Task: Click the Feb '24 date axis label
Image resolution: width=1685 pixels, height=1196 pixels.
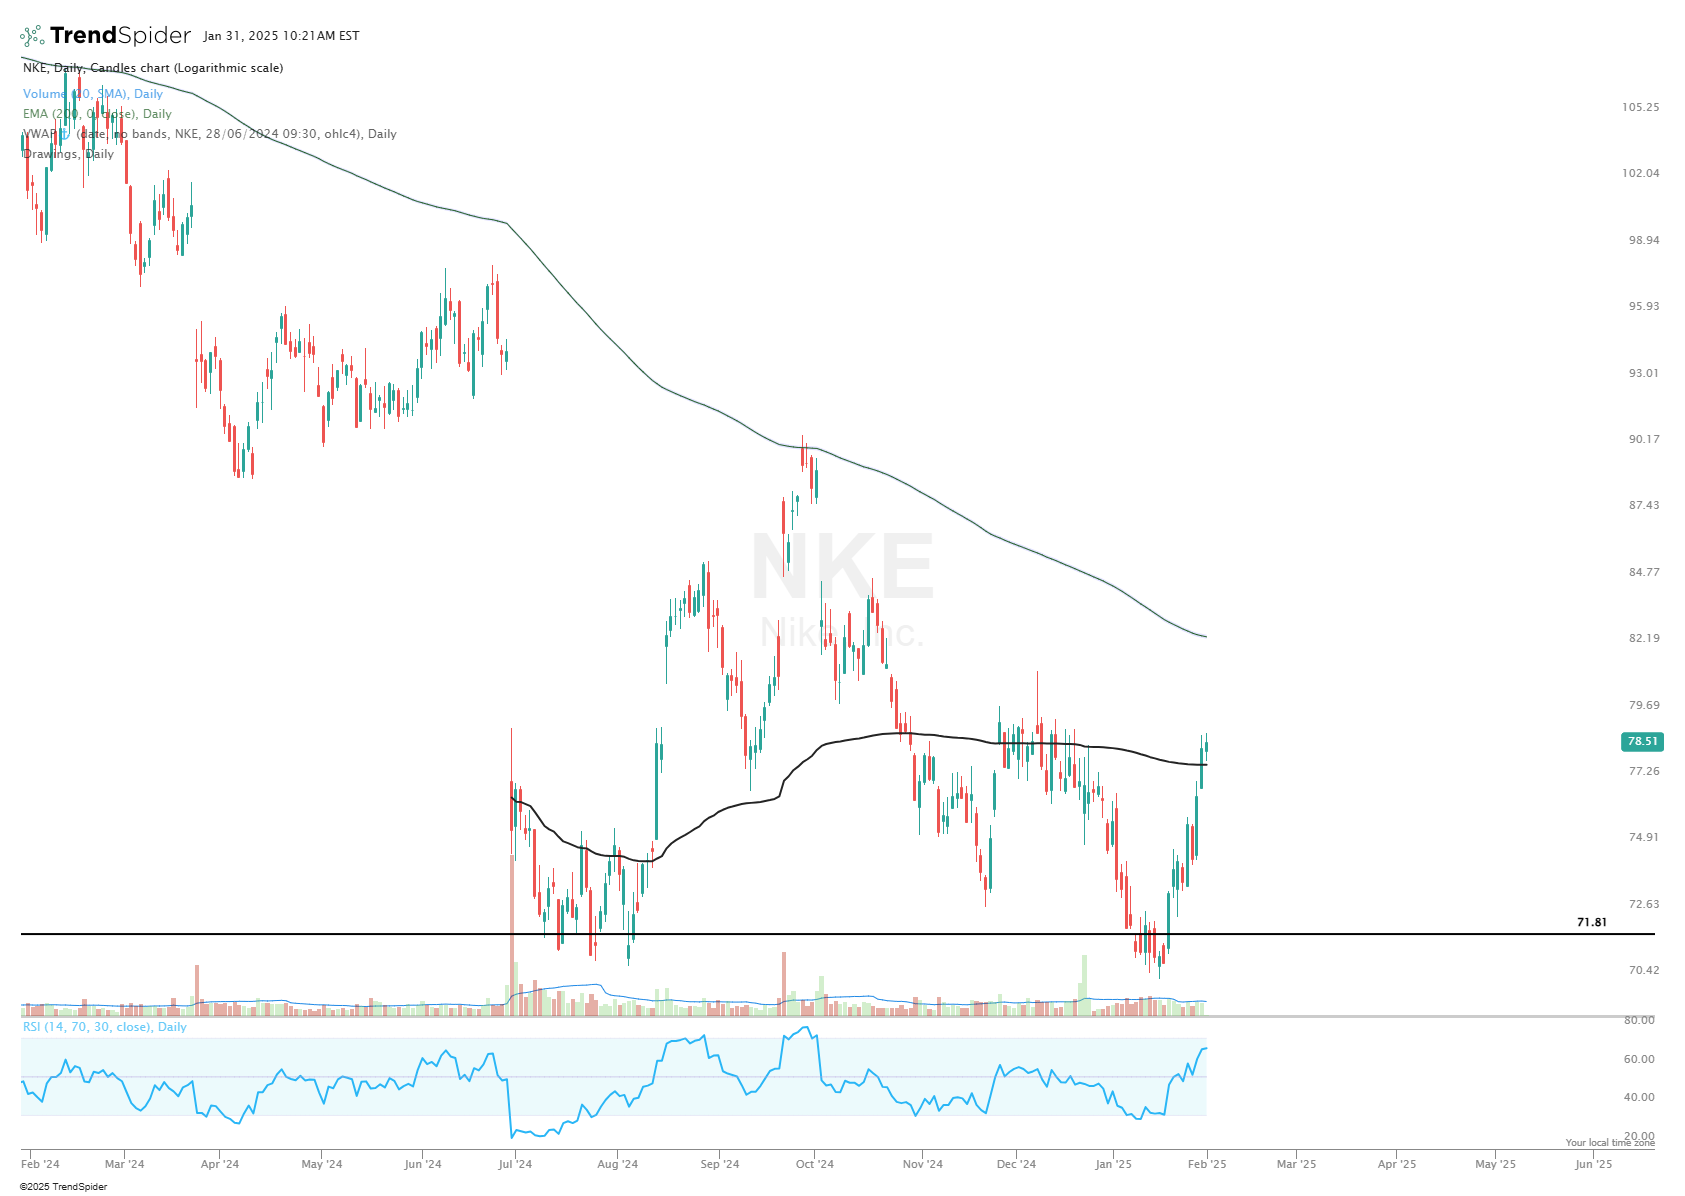Action: point(40,1164)
